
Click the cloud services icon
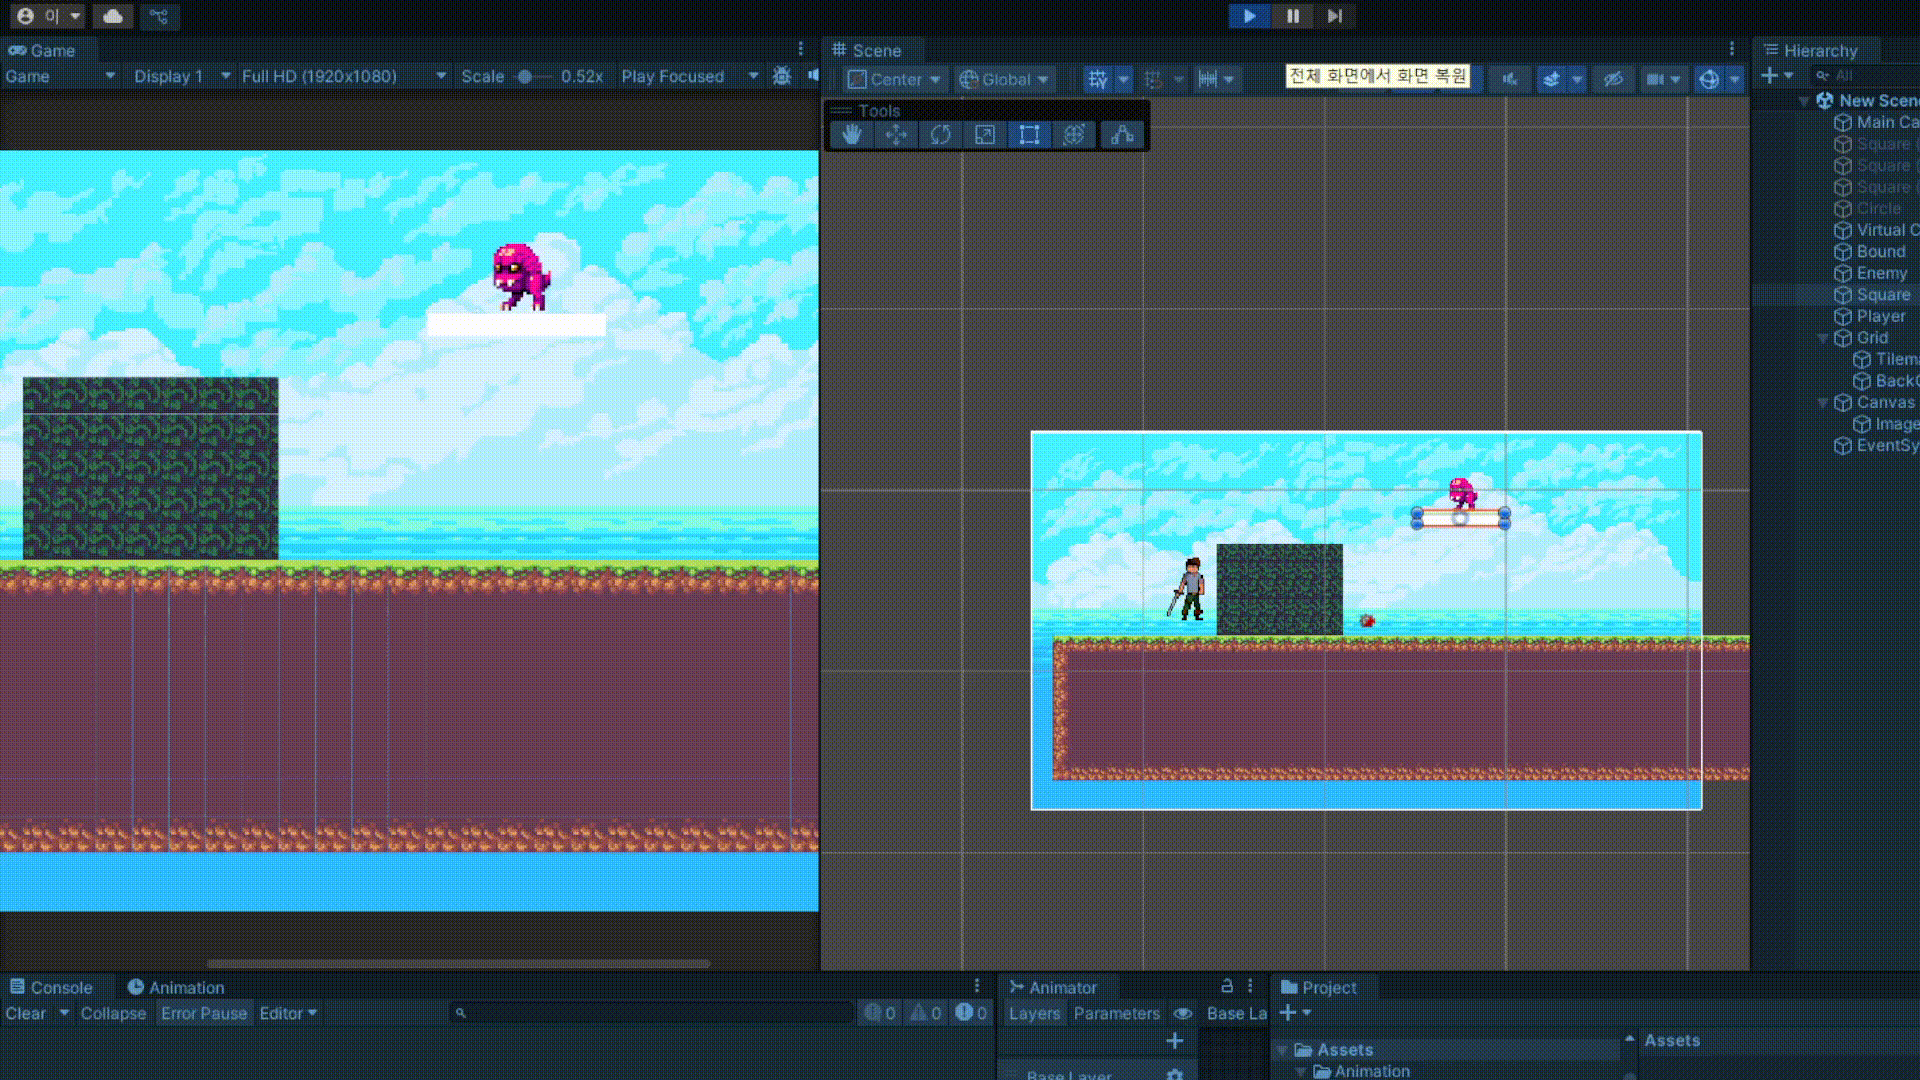click(x=113, y=16)
